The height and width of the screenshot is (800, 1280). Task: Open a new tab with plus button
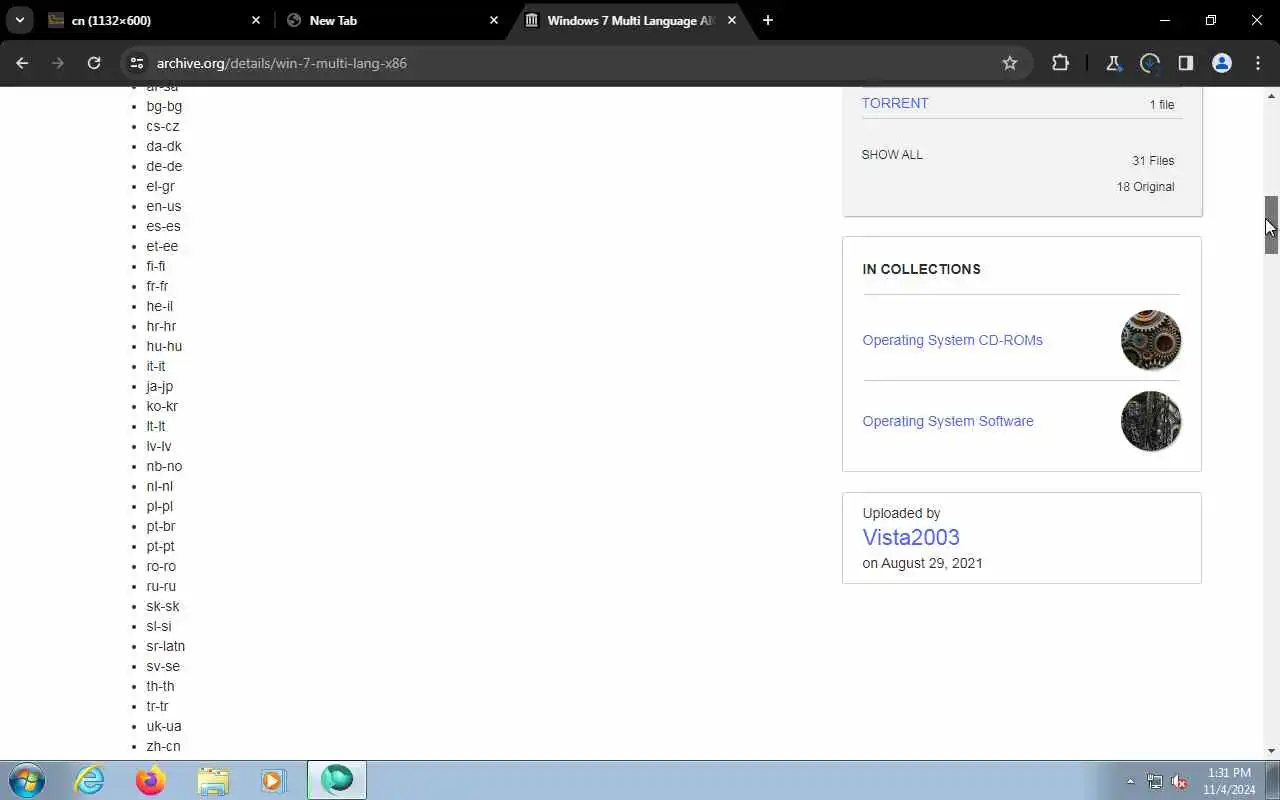[x=767, y=20]
